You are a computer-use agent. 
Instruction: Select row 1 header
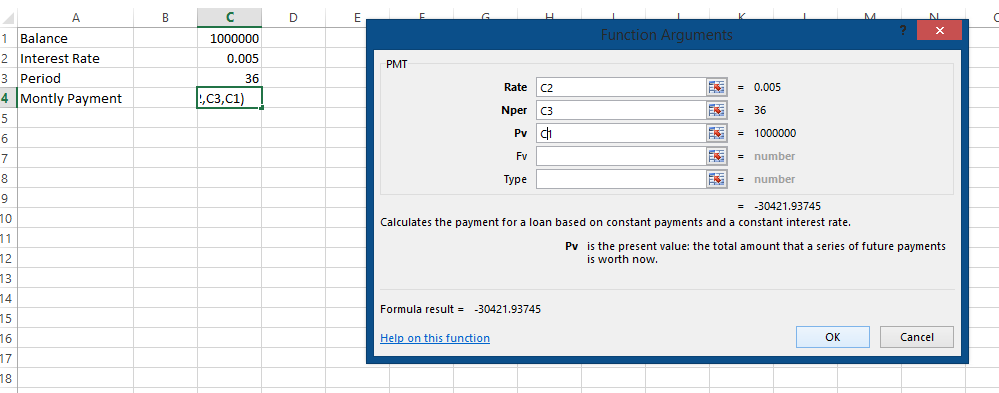pyautogui.click(x=8, y=38)
